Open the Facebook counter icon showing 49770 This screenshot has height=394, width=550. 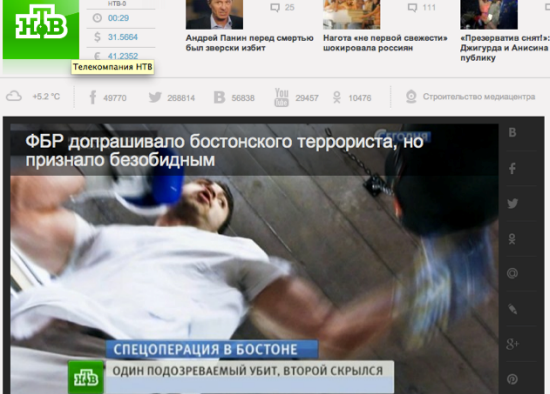tap(93, 97)
